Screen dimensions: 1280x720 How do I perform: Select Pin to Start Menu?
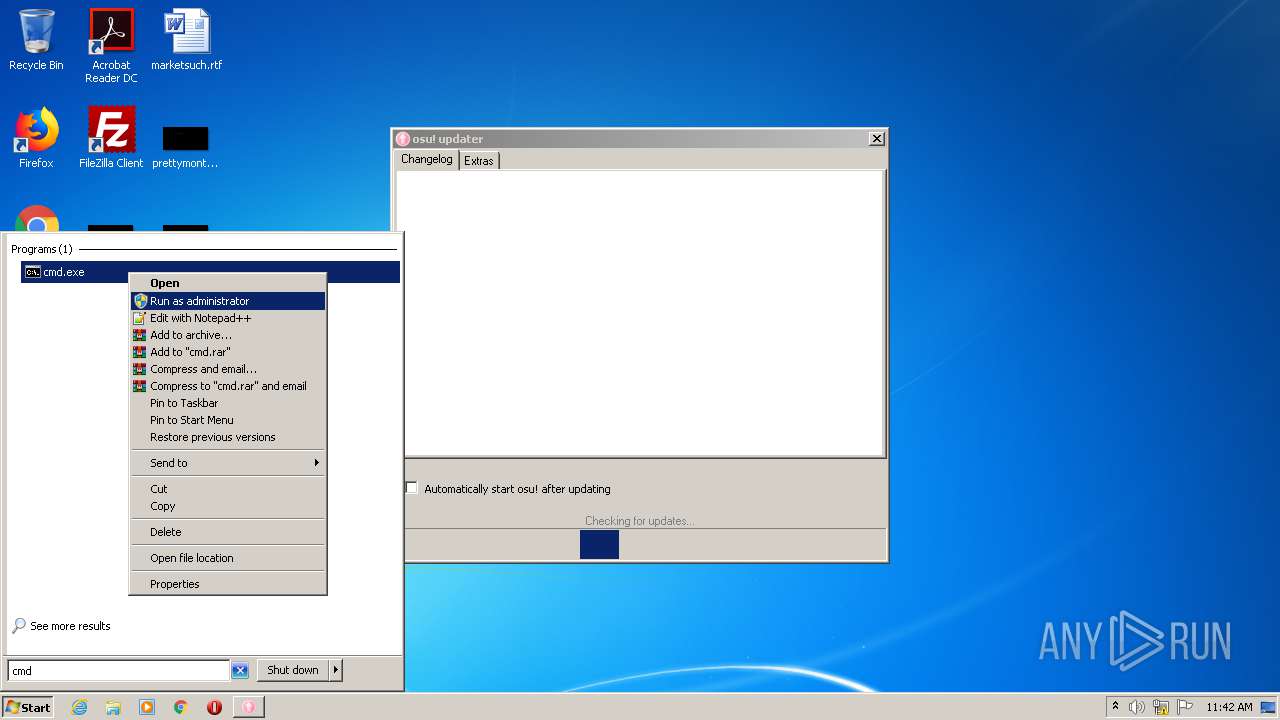228,420
